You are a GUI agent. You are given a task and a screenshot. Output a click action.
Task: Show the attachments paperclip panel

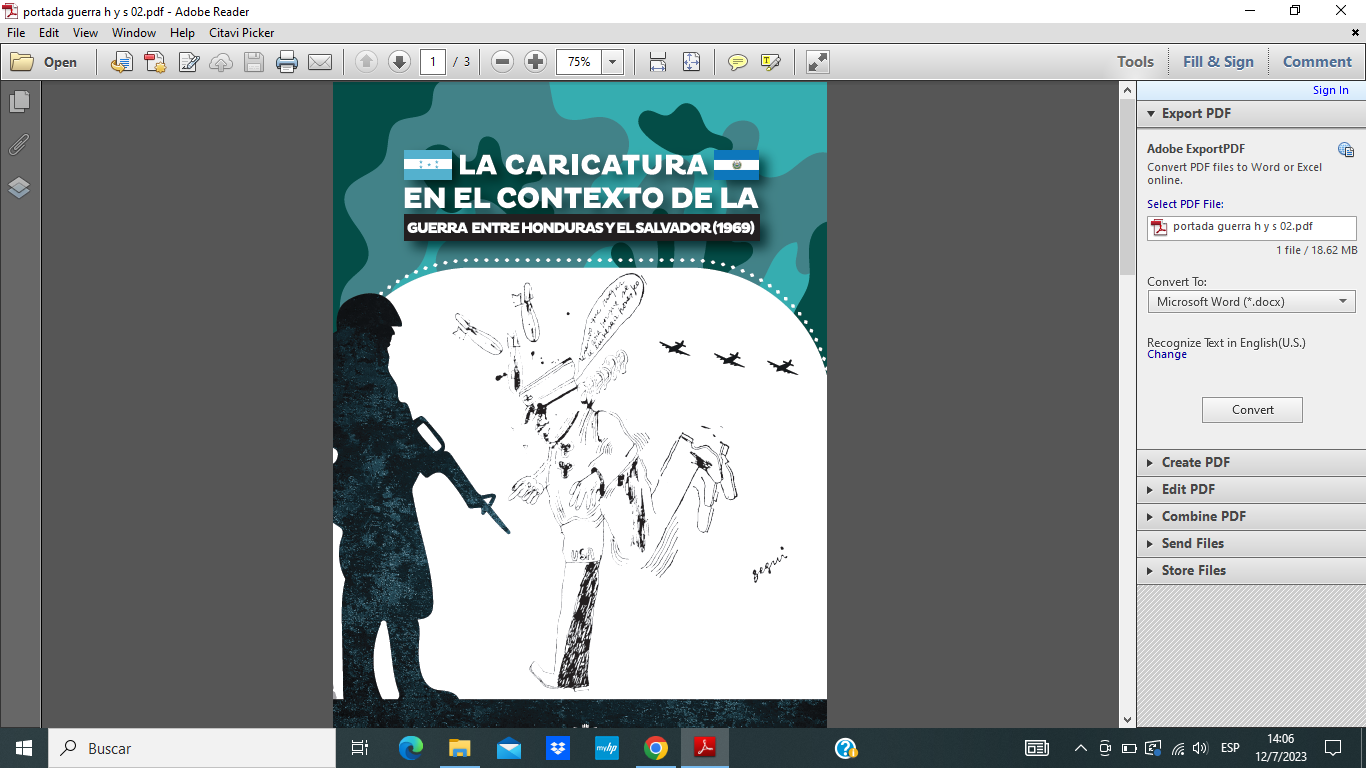tap(19, 145)
